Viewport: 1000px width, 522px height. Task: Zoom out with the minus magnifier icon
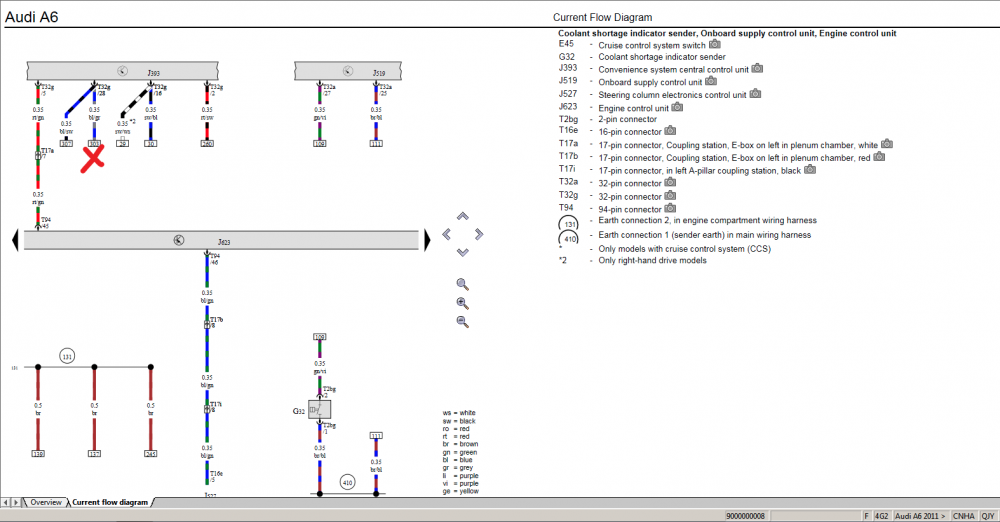point(462,322)
